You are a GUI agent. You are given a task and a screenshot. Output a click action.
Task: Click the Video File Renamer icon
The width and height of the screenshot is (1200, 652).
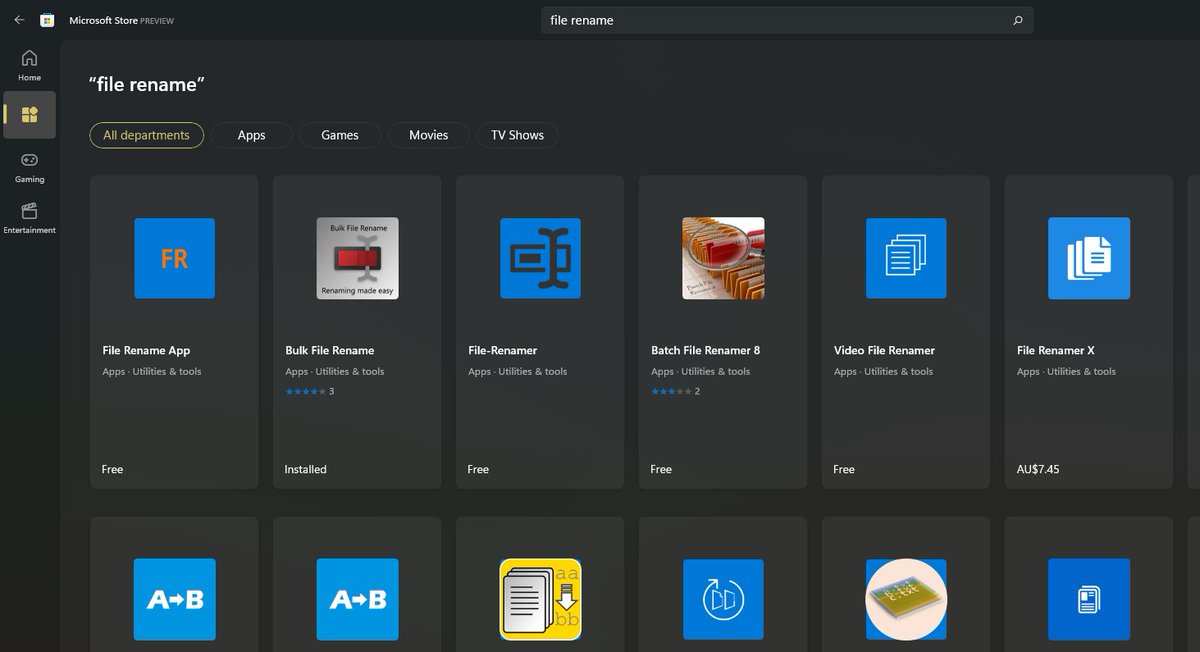click(906, 258)
